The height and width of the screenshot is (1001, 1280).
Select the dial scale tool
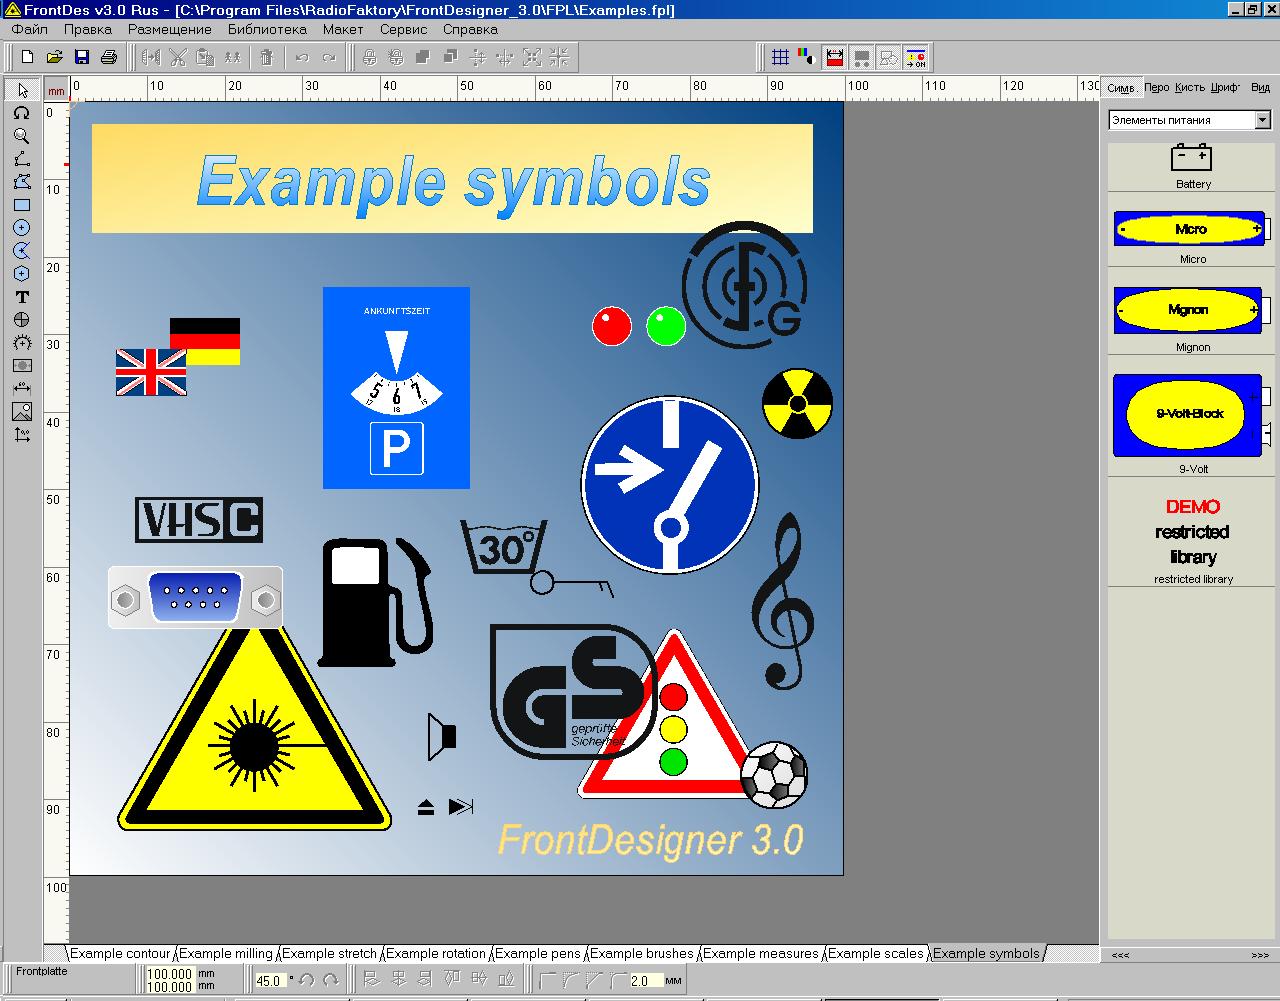coord(21,343)
